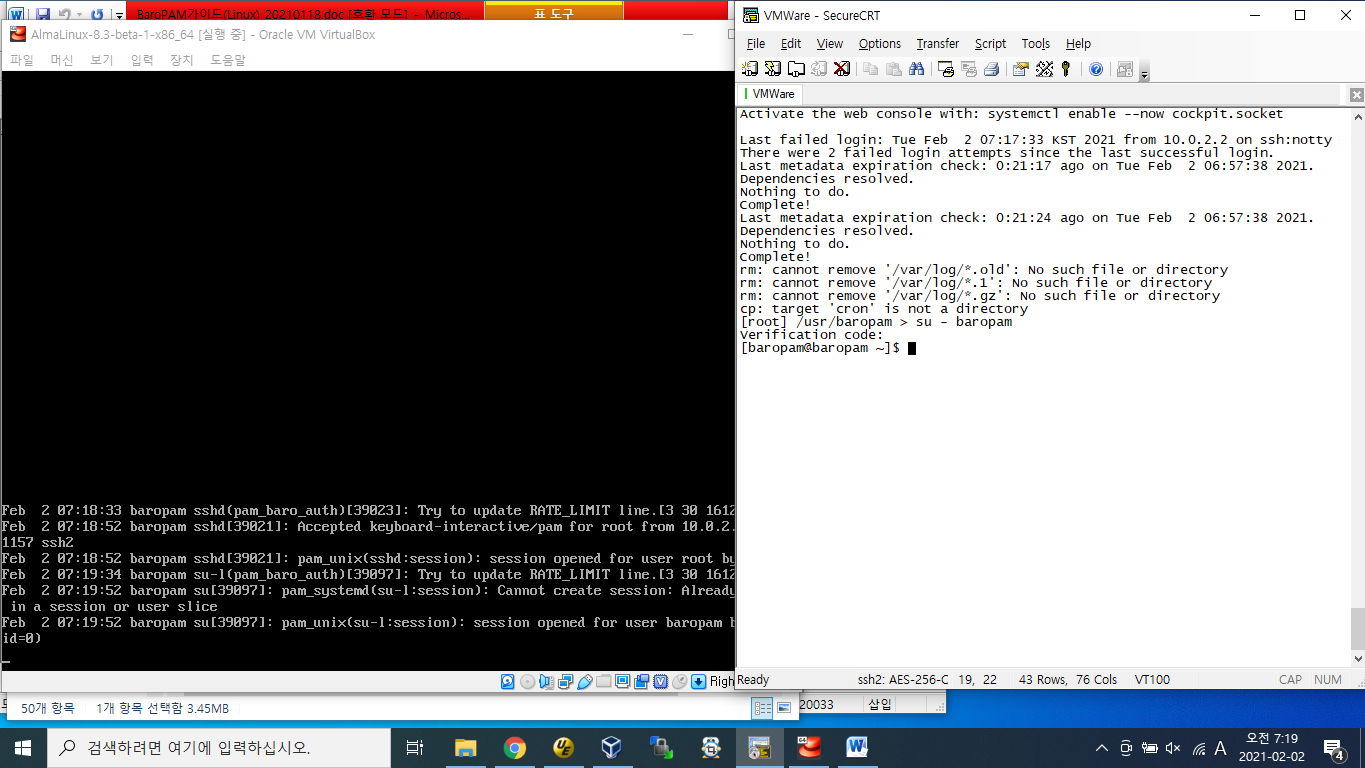Open Help menu in SecureCRT
1365x768 pixels.
coord(1078,44)
